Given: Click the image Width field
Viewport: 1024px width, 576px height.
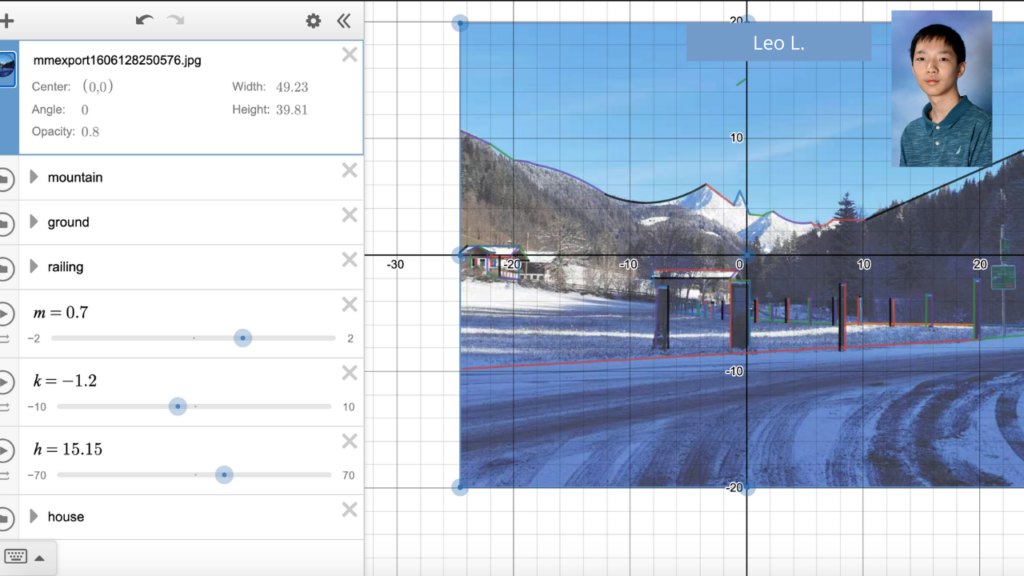Looking at the screenshot, I should [292, 87].
